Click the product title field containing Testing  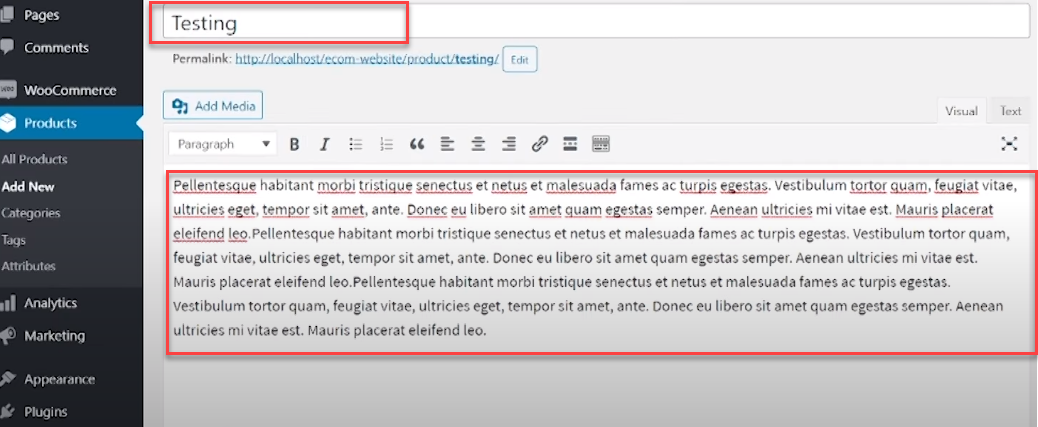click(596, 23)
